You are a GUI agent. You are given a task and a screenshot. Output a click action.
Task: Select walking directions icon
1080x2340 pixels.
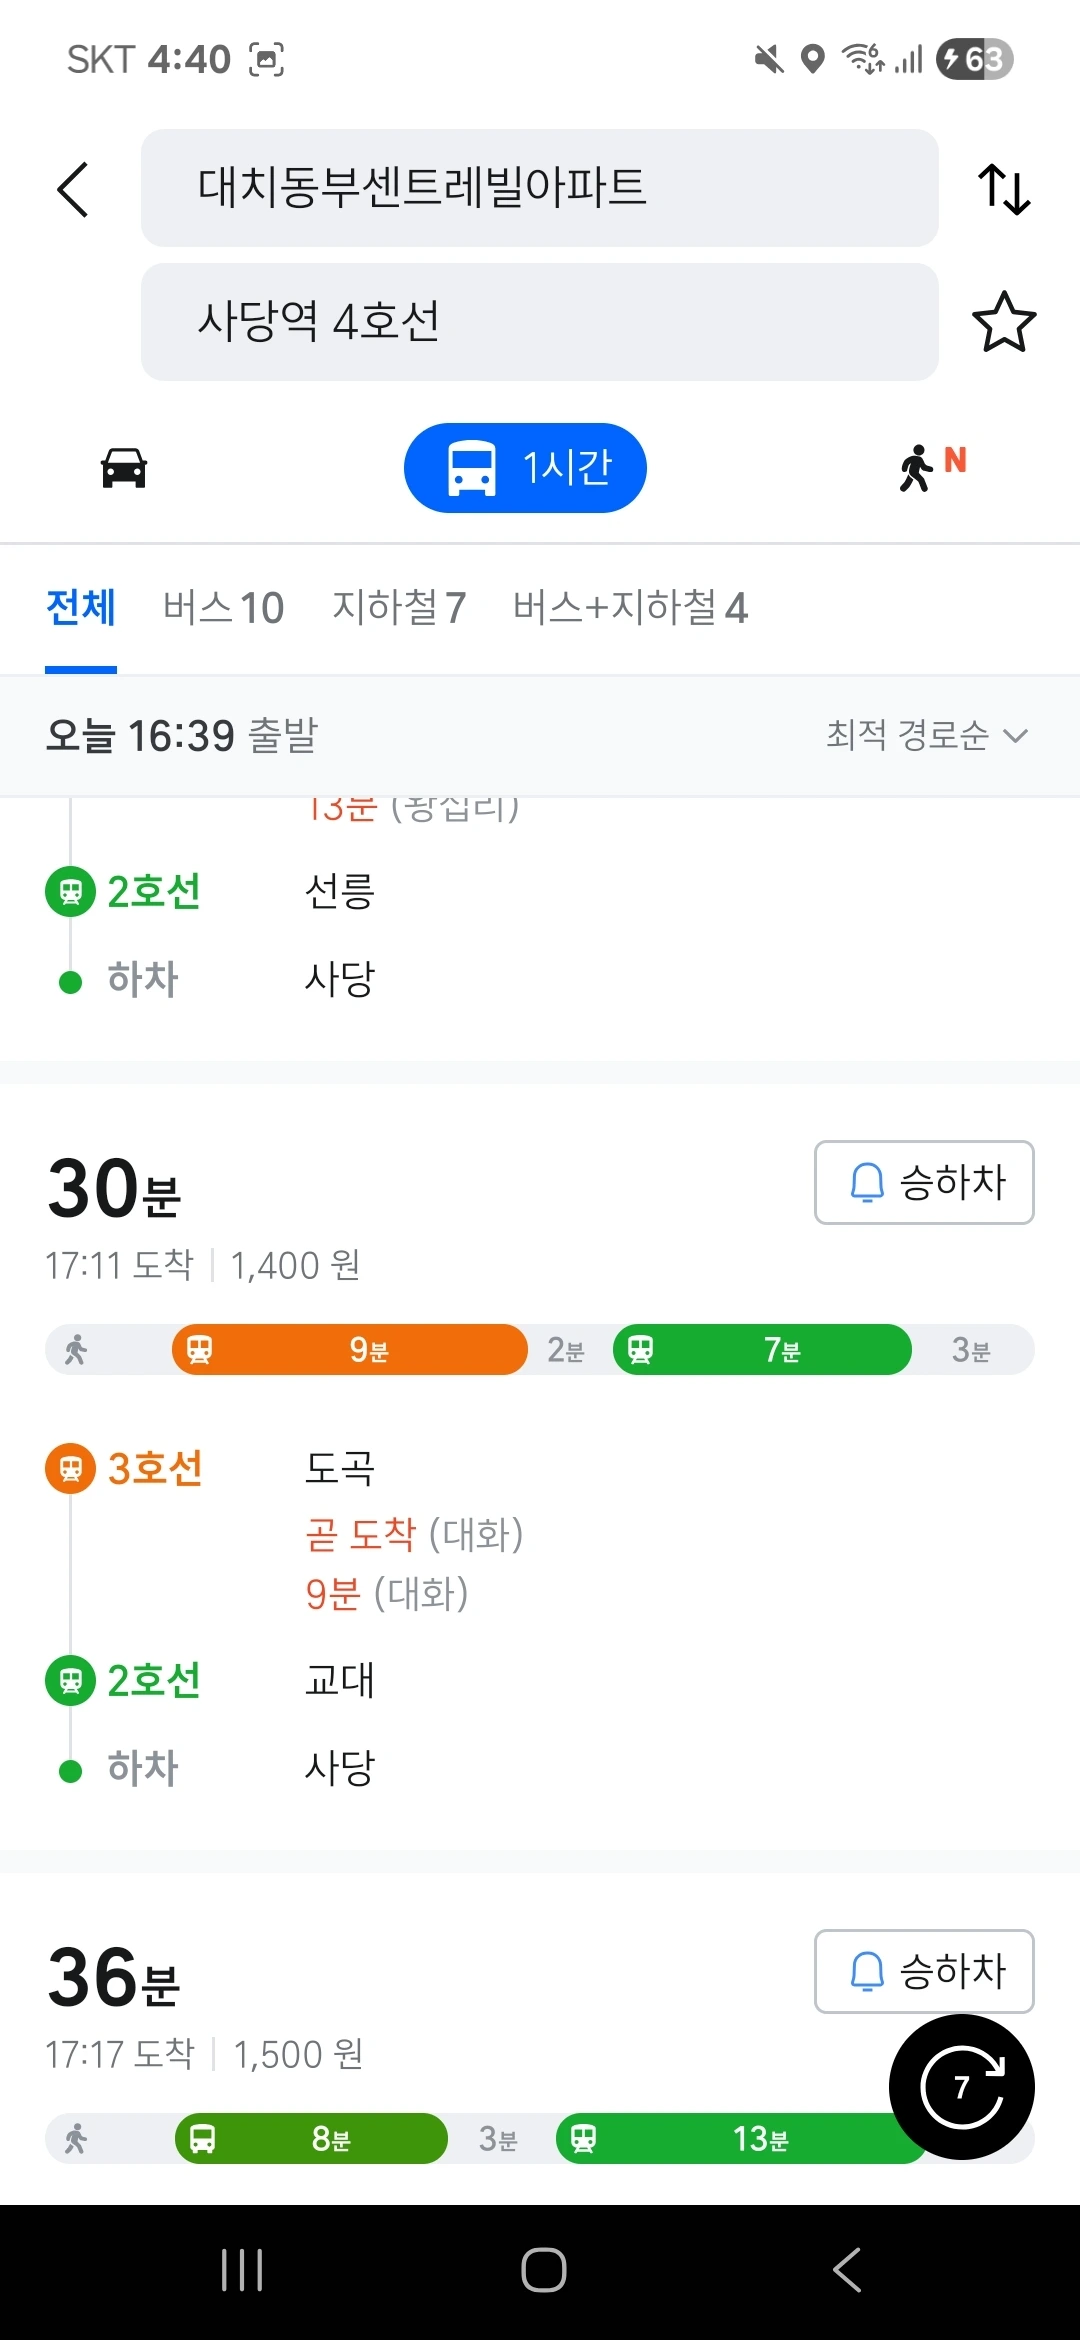coord(930,468)
